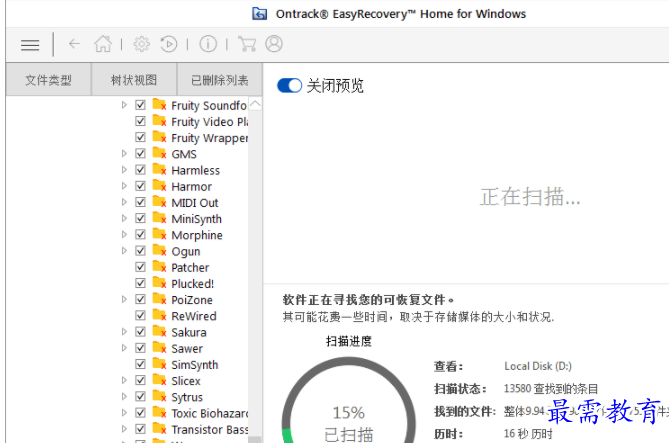669x443 pixels.
Task: Go back with the left arrow
Action: tap(74, 44)
